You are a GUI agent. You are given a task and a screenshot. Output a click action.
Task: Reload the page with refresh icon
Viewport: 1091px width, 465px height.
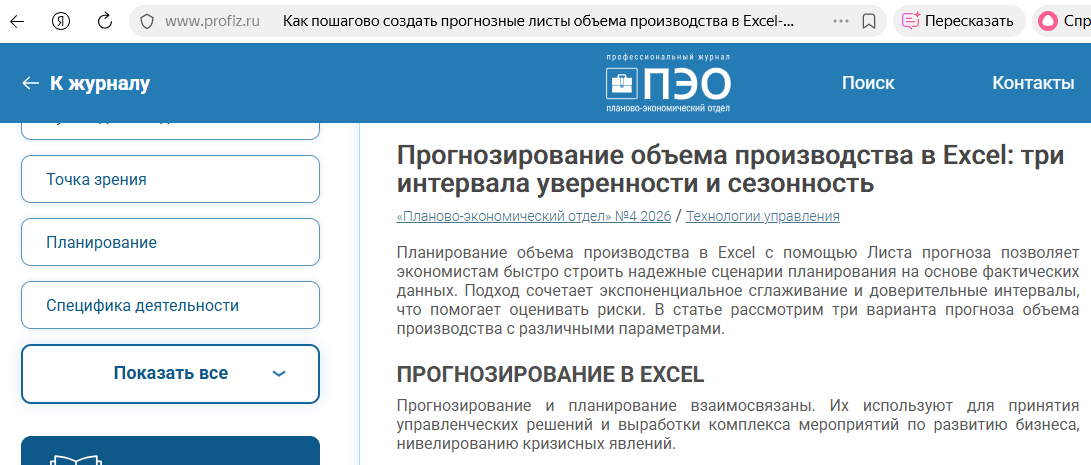coord(104,22)
